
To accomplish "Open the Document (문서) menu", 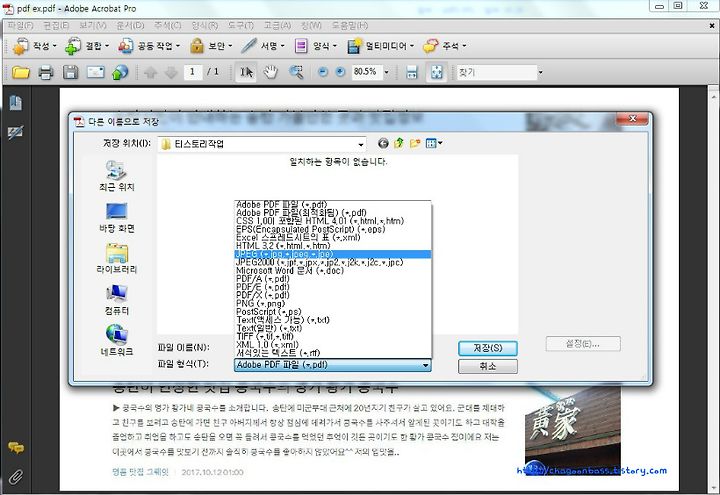I will (130, 25).
